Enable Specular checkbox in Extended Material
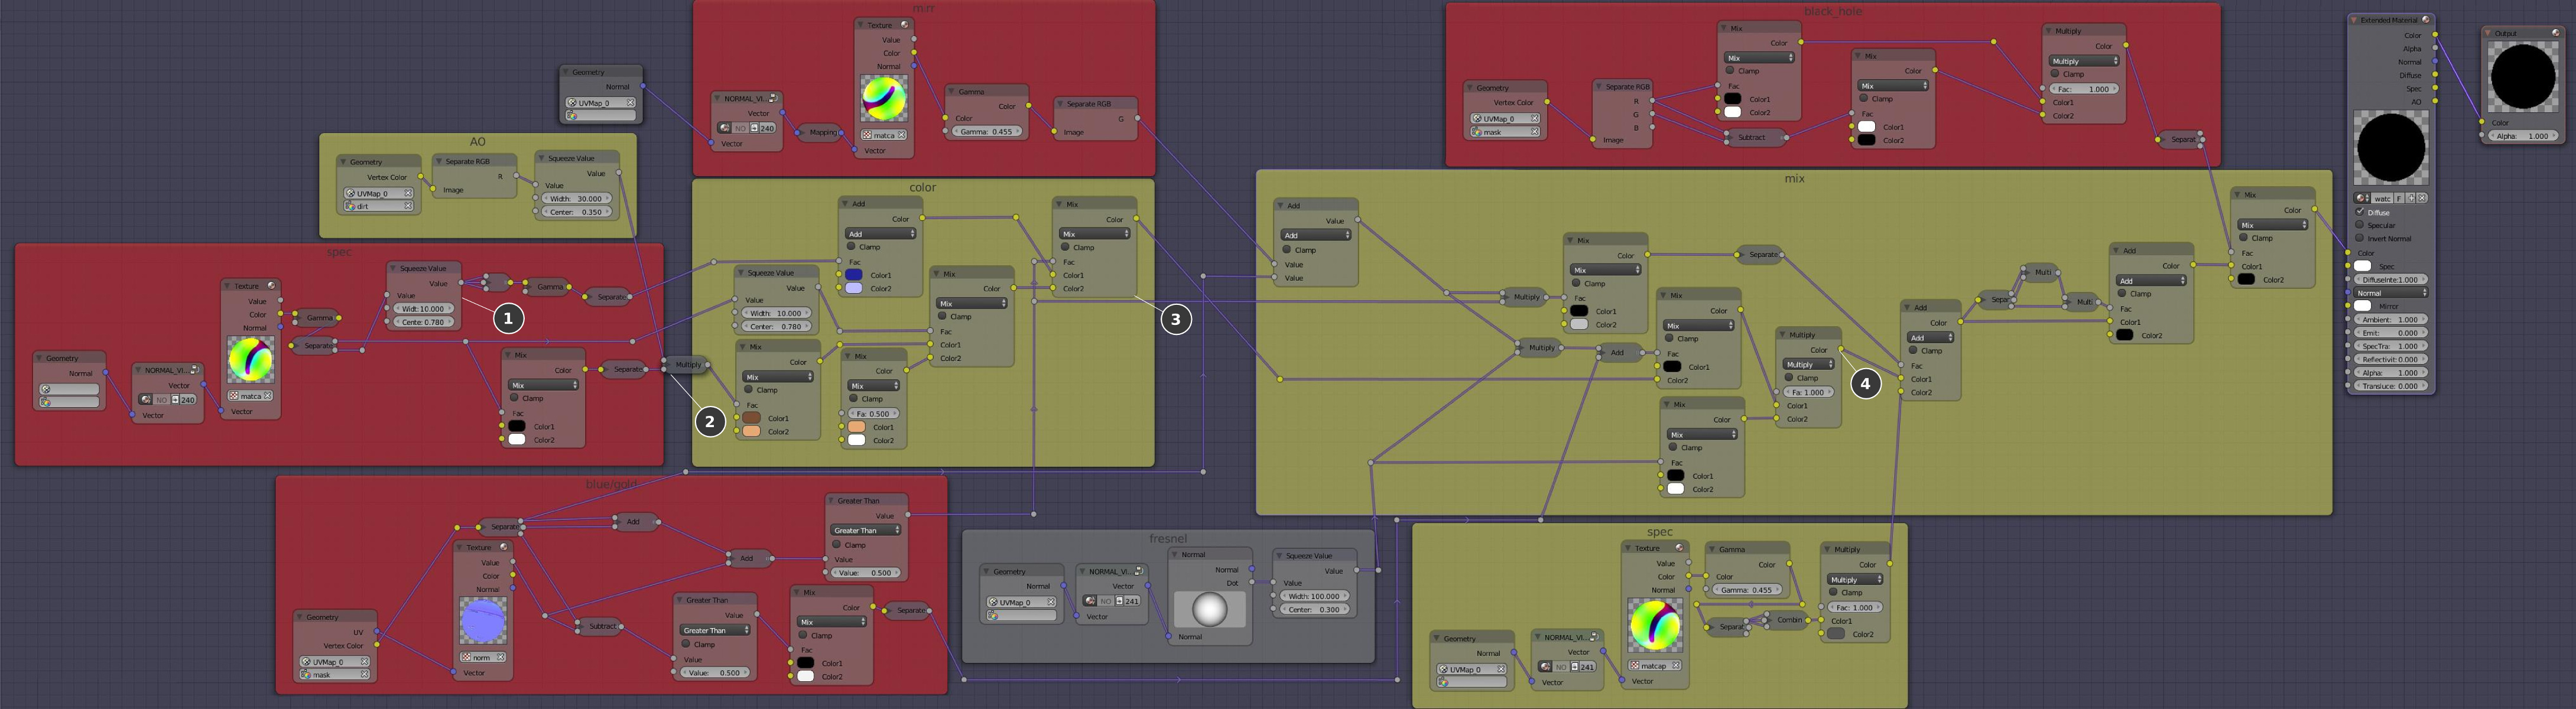 (2360, 225)
